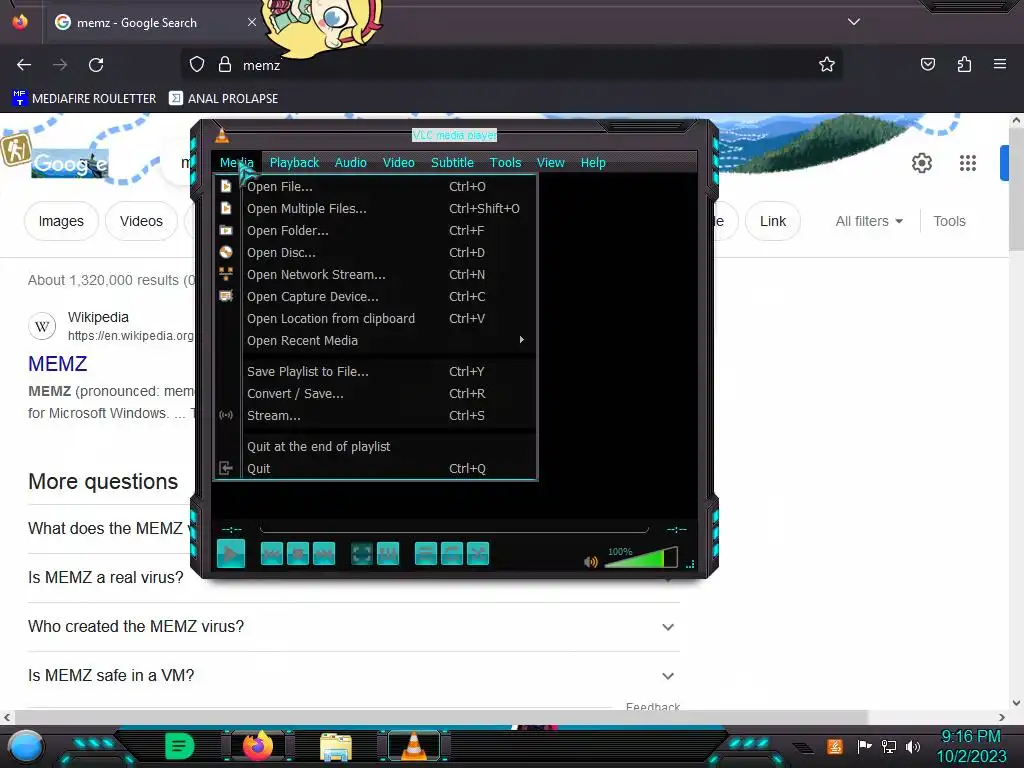Click the broadcast icon next to Stream
The width and height of the screenshot is (1024, 768).
pos(226,415)
